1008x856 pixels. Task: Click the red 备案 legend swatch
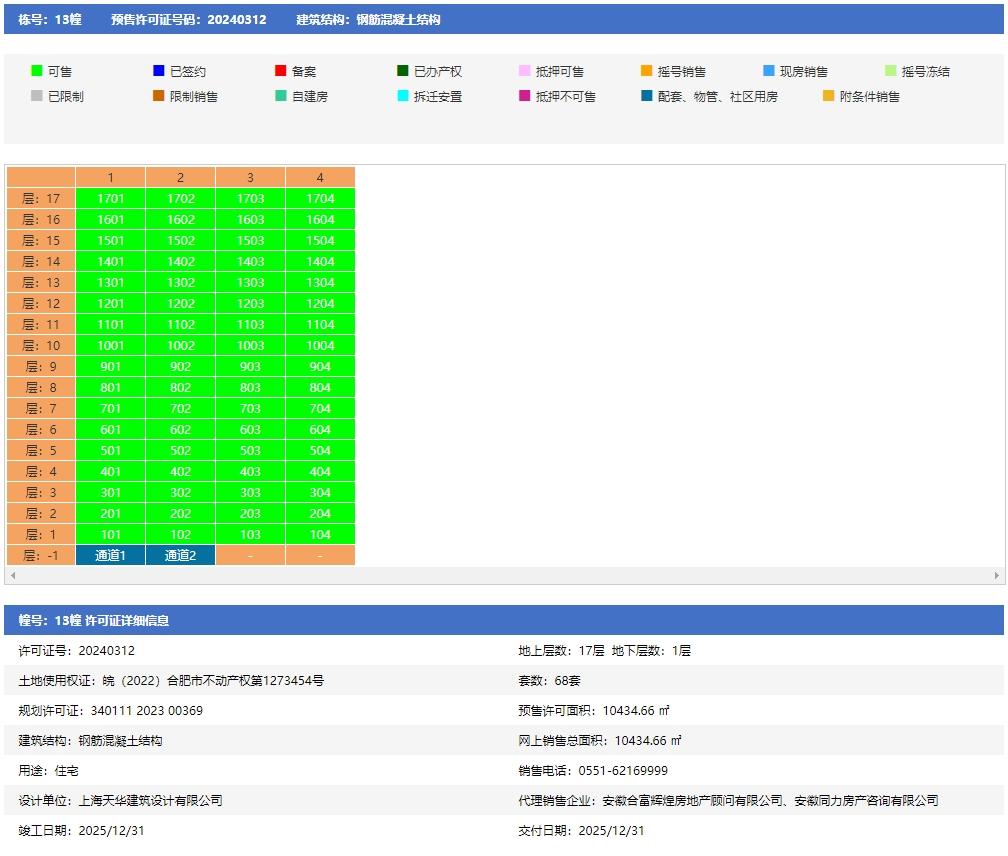[280, 71]
